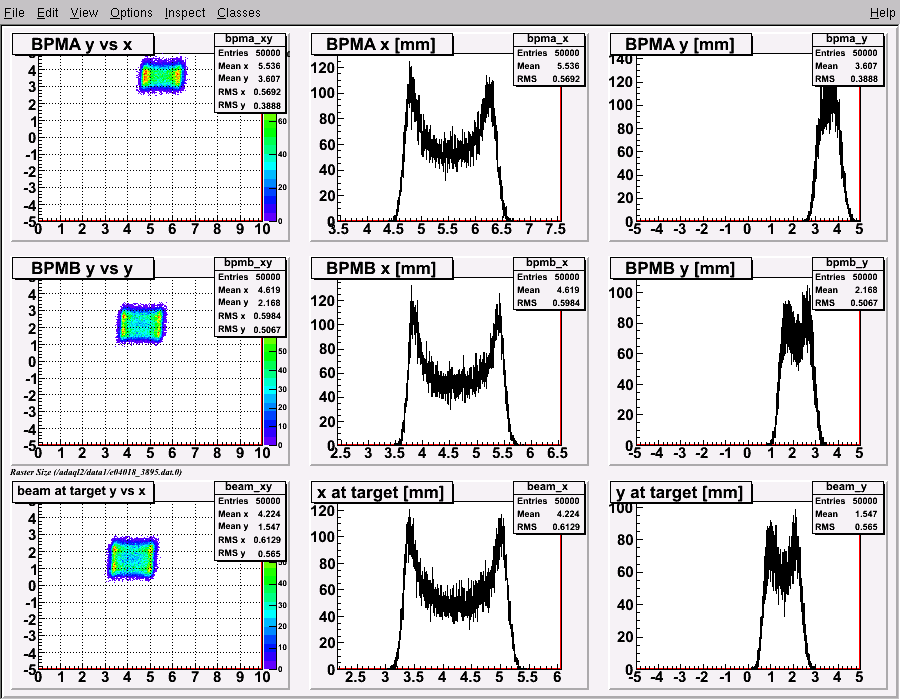
Task: Open the Classes menu
Action: (x=238, y=13)
